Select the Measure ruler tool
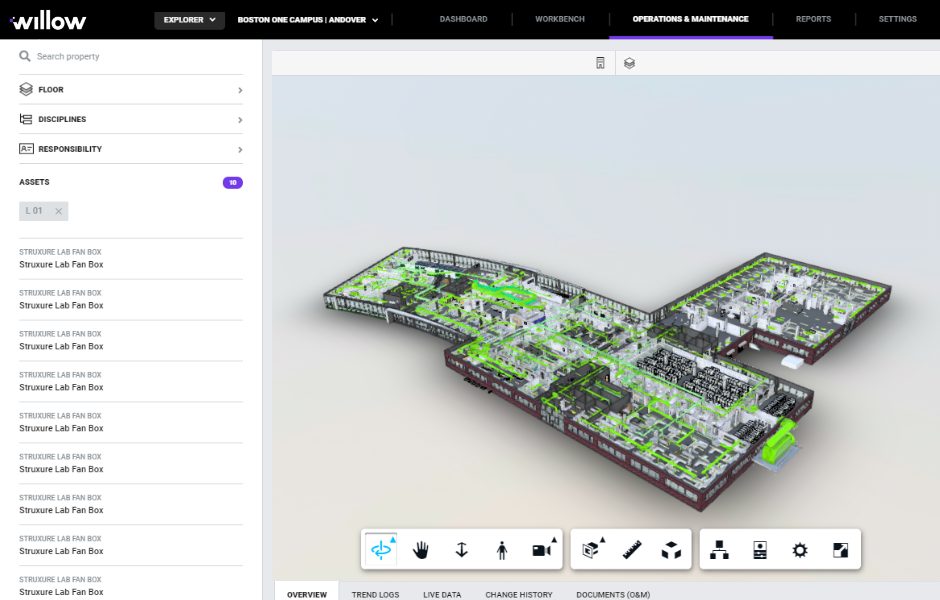The height and width of the screenshot is (600, 940). (631, 549)
